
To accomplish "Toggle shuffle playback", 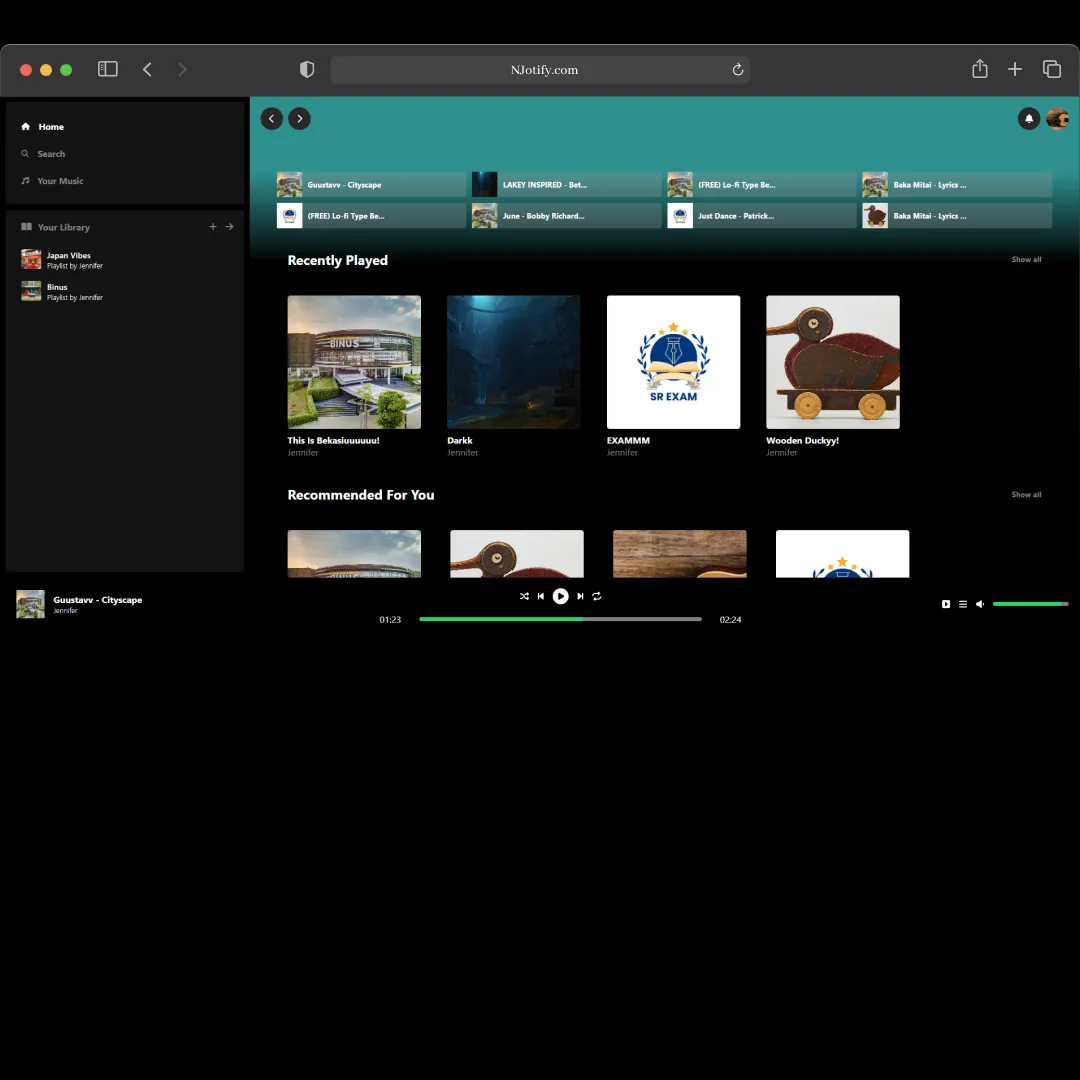I will point(524,596).
